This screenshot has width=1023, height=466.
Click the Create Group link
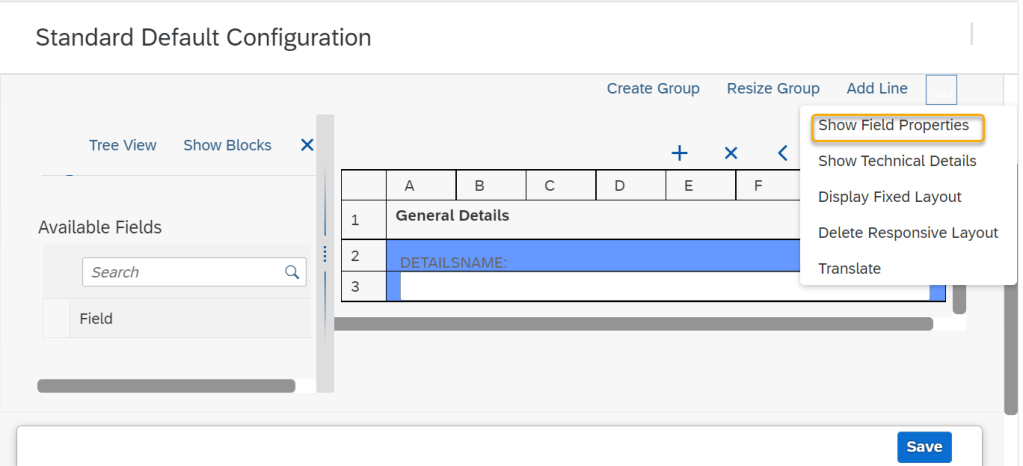(653, 89)
